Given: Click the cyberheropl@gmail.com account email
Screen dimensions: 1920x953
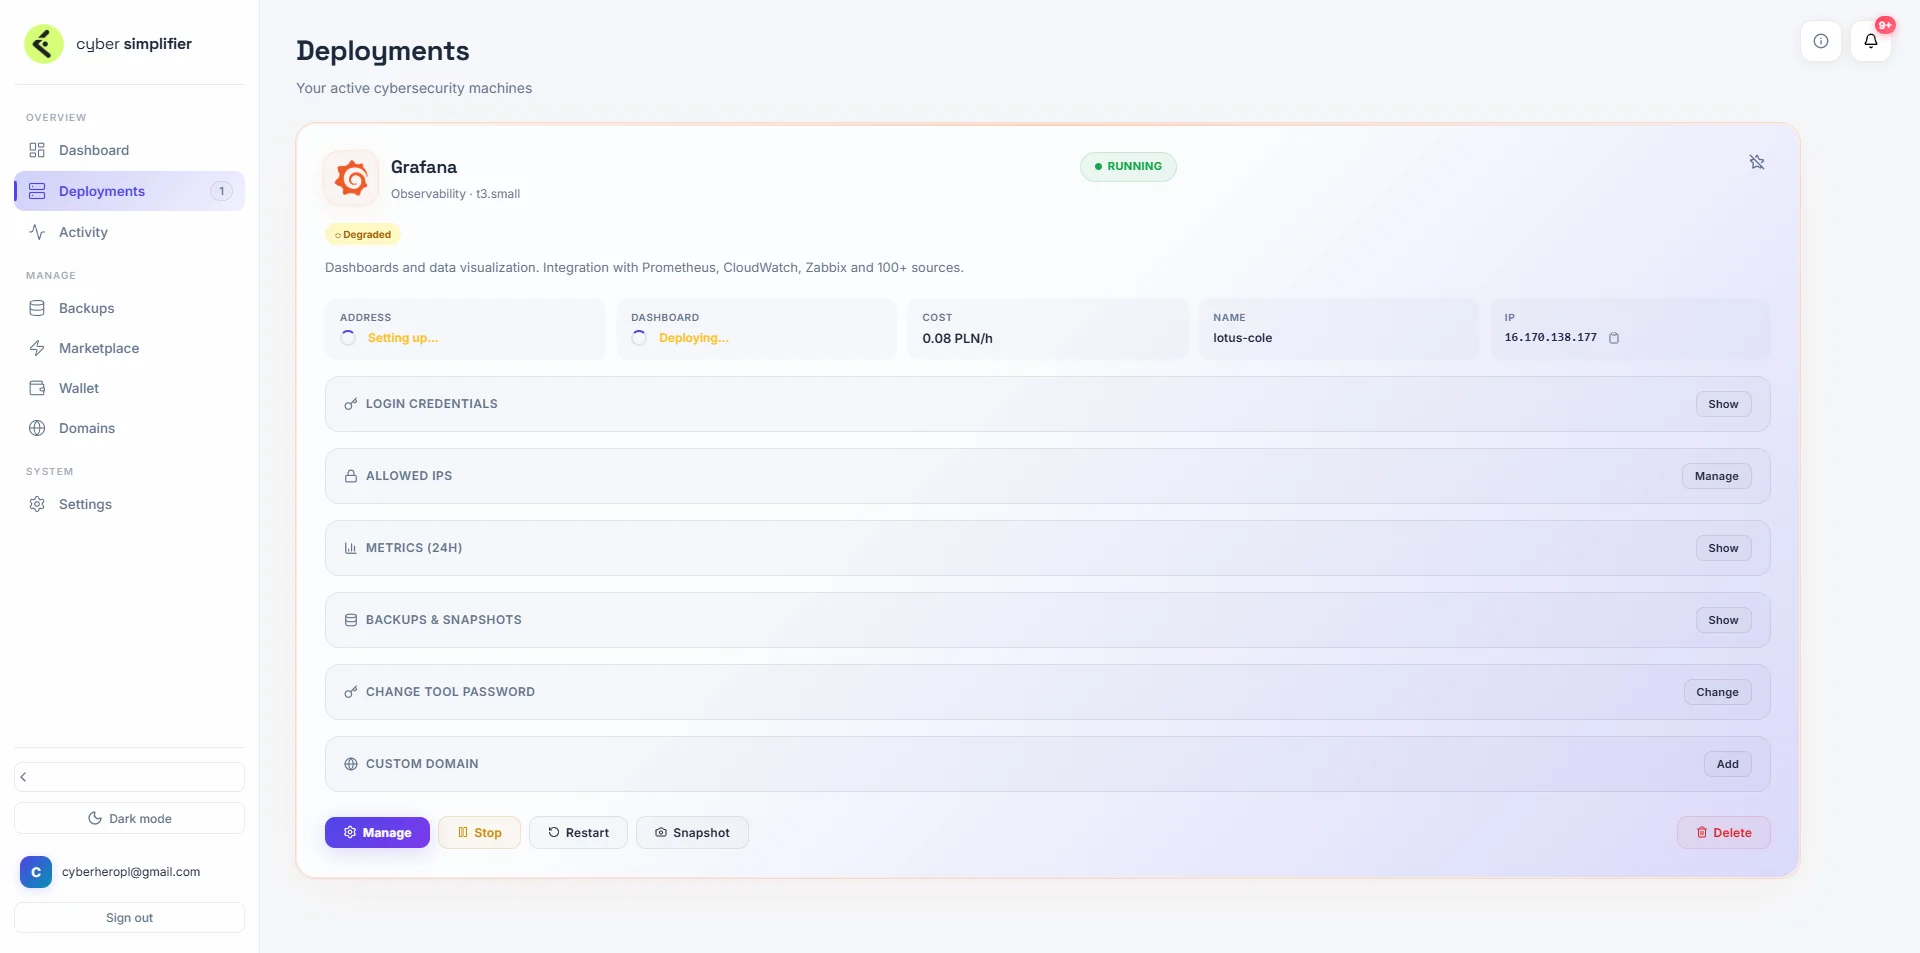Looking at the screenshot, I should click(131, 872).
